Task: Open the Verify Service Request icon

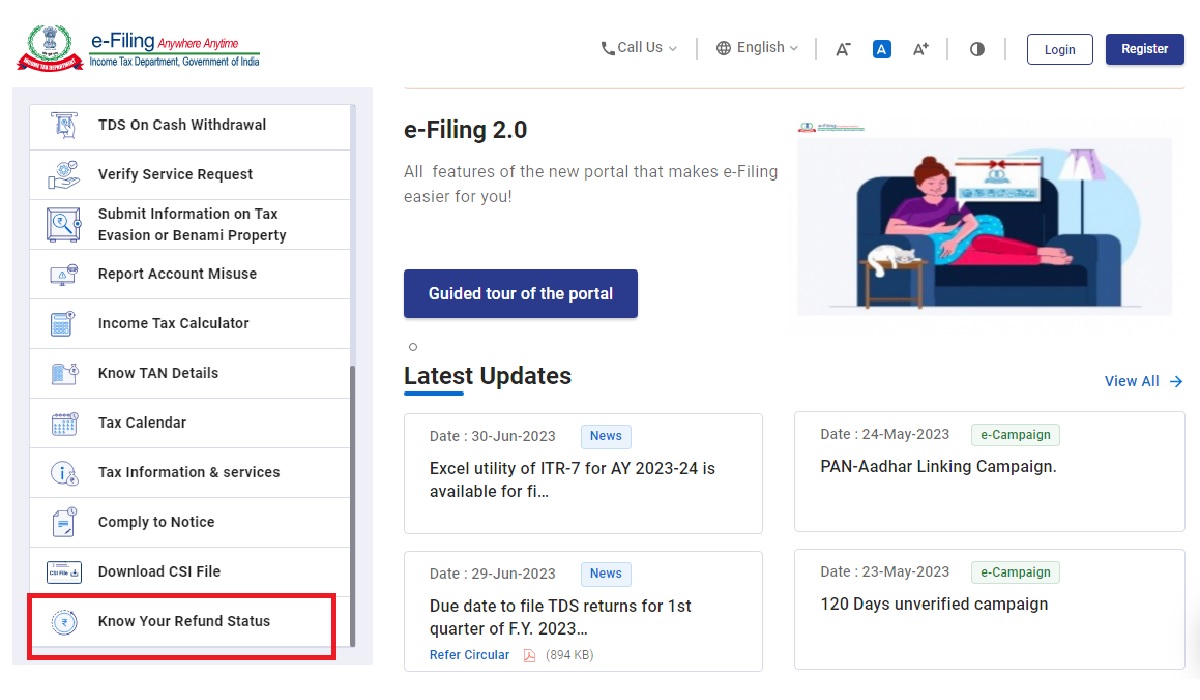Action: (x=64, y=175)
